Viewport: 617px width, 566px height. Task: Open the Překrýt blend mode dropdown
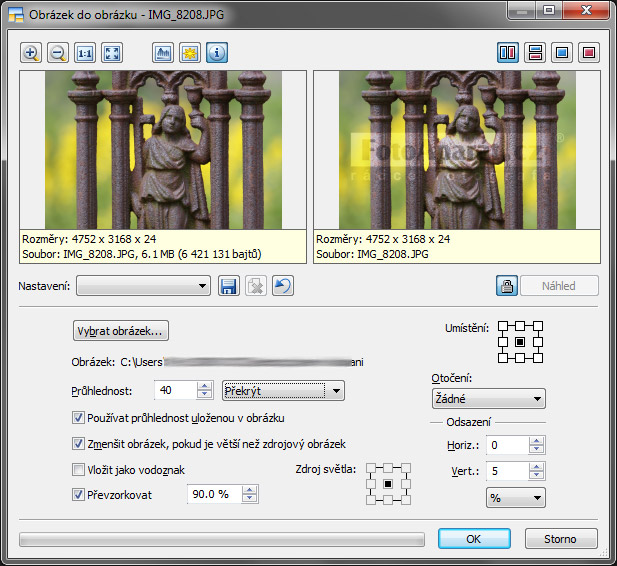pos(283,391)
